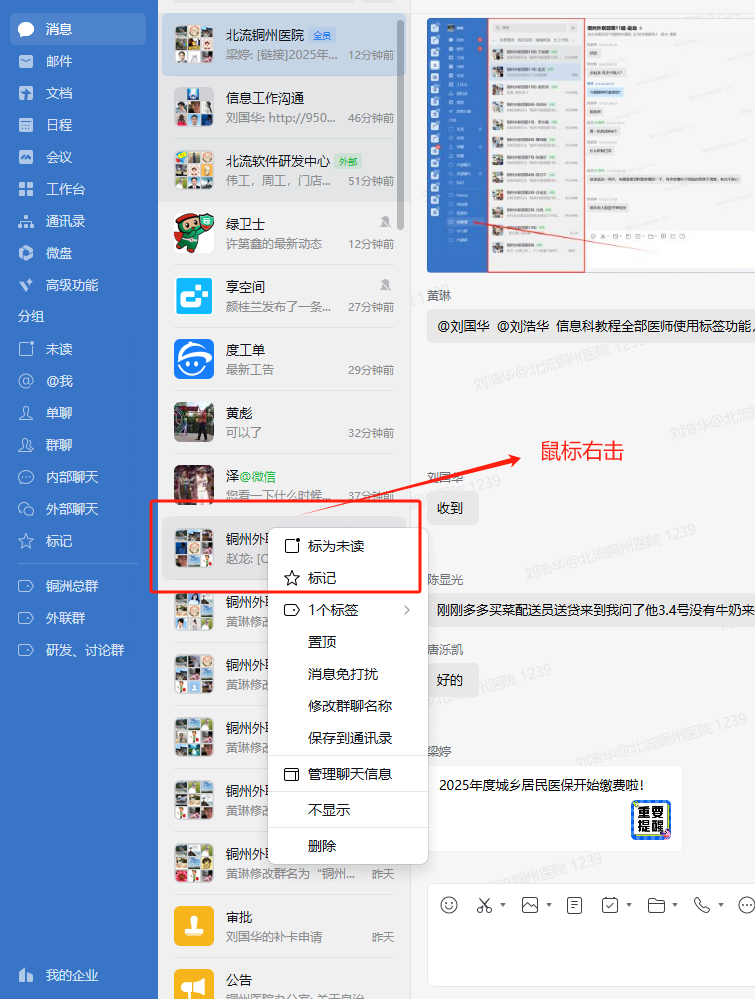755x999 pixels.
Task: Click the 绿卫士 avatar icon
Action: tap(194, 233)
